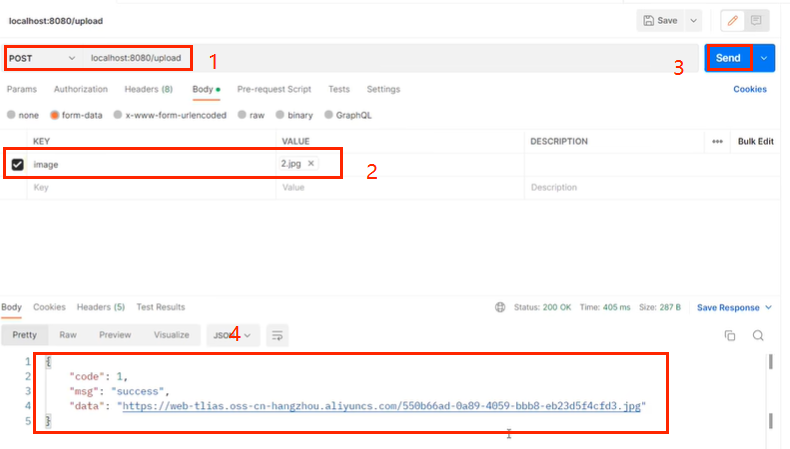Click the globe network icon near Status
Viewport: 790px width, 449px height.
click(500, 307)
